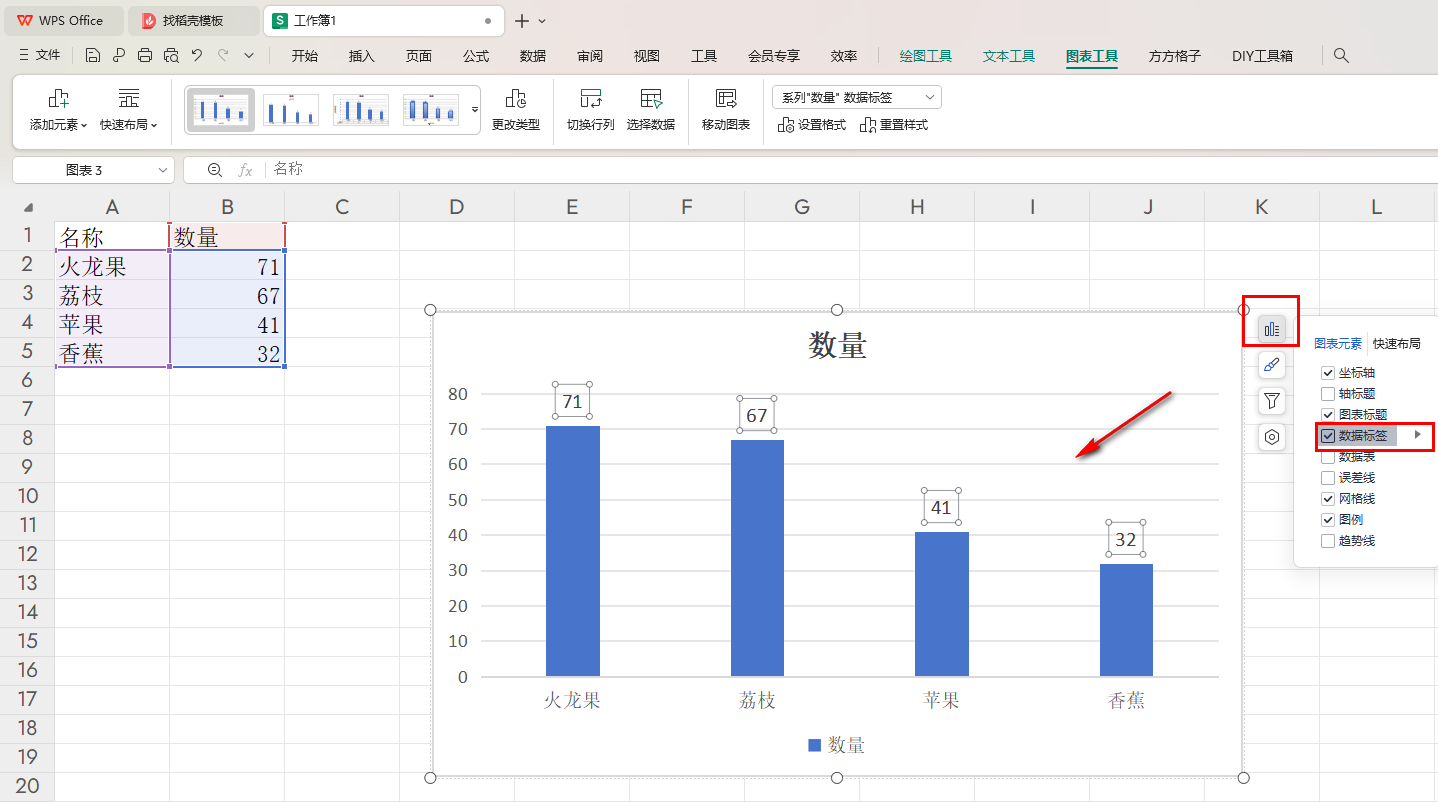Uncheck the 图例 checkbox
Viewport: 1438px width, 802px height.
(x=1328, y=520)
